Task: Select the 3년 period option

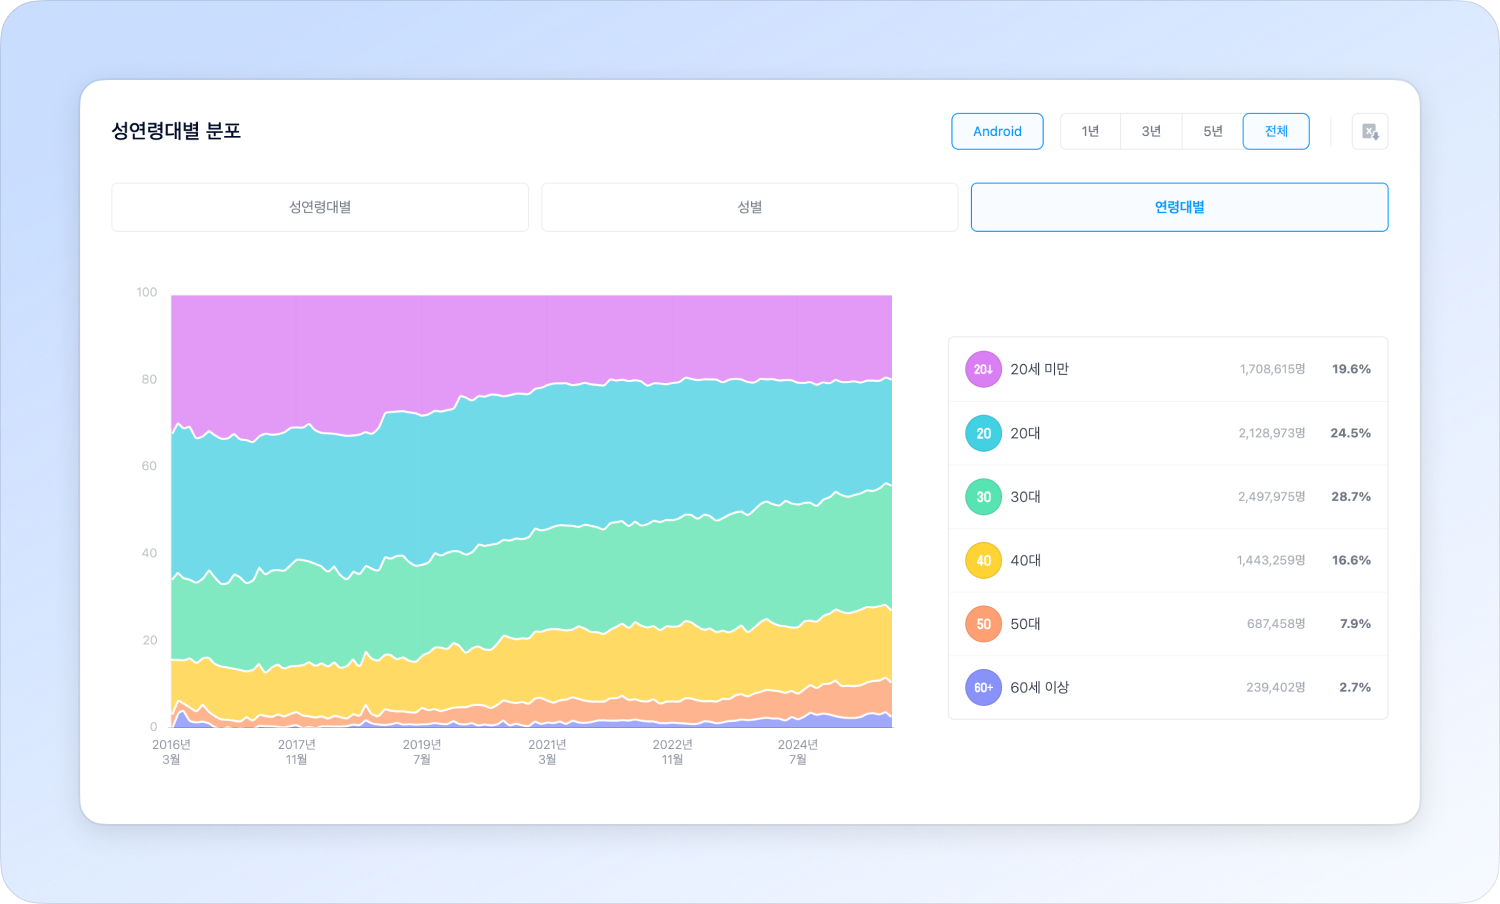Action: tap(1151, 131)
